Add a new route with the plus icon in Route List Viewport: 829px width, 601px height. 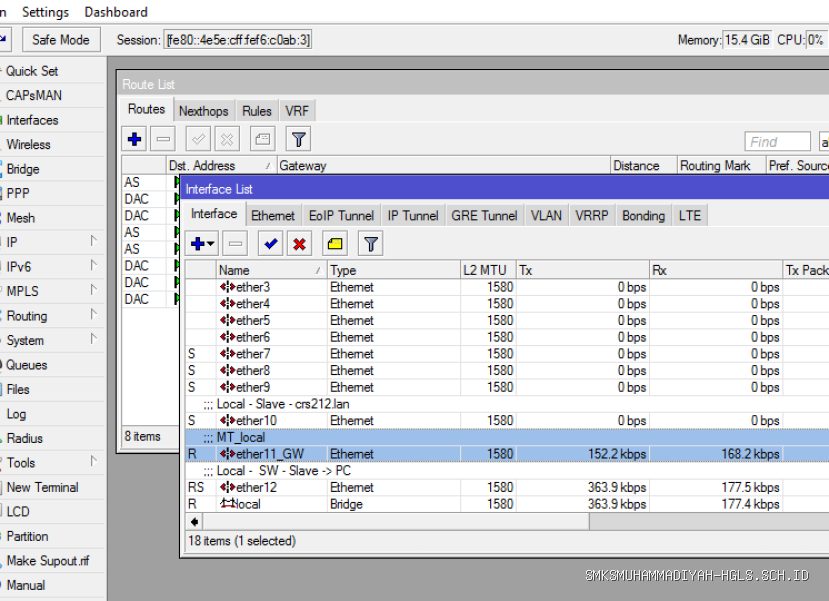tap(134, 139)
